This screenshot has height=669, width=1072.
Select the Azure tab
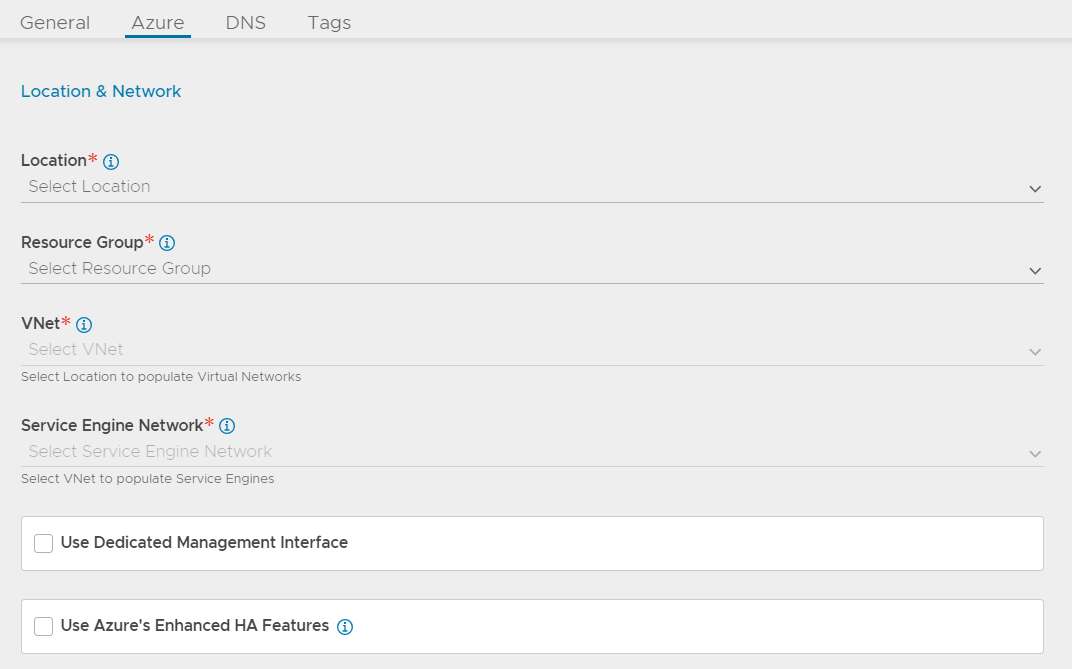158,22
